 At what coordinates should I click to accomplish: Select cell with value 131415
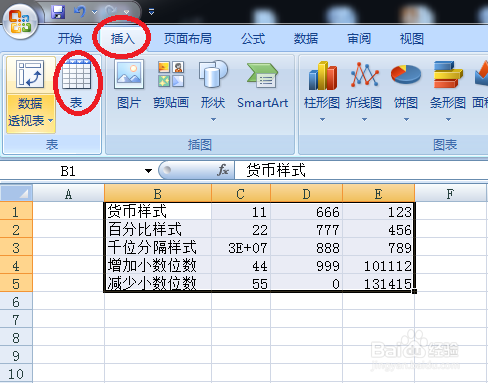click(378, 283)
